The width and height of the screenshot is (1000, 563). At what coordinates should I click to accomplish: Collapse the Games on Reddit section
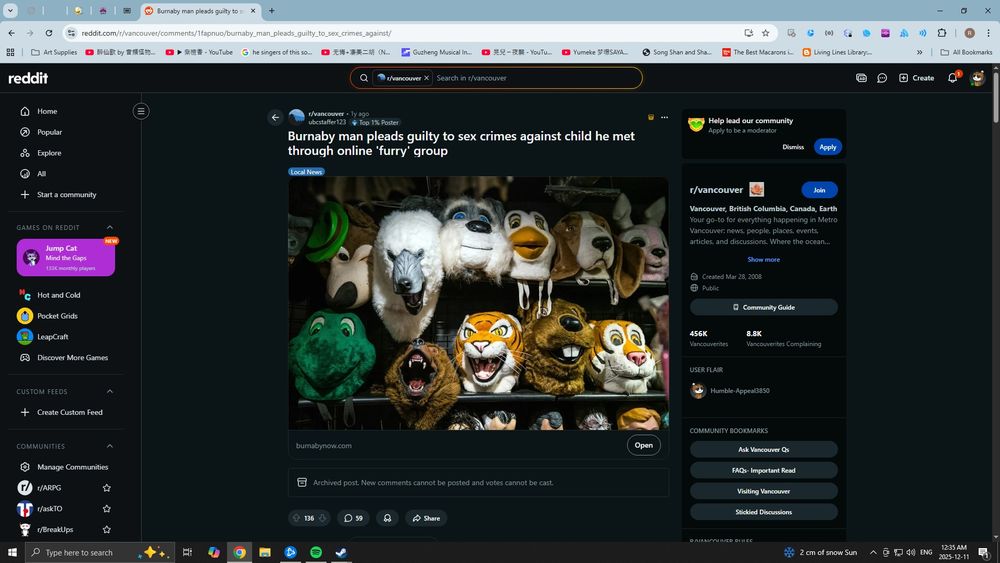coord(110,227)
